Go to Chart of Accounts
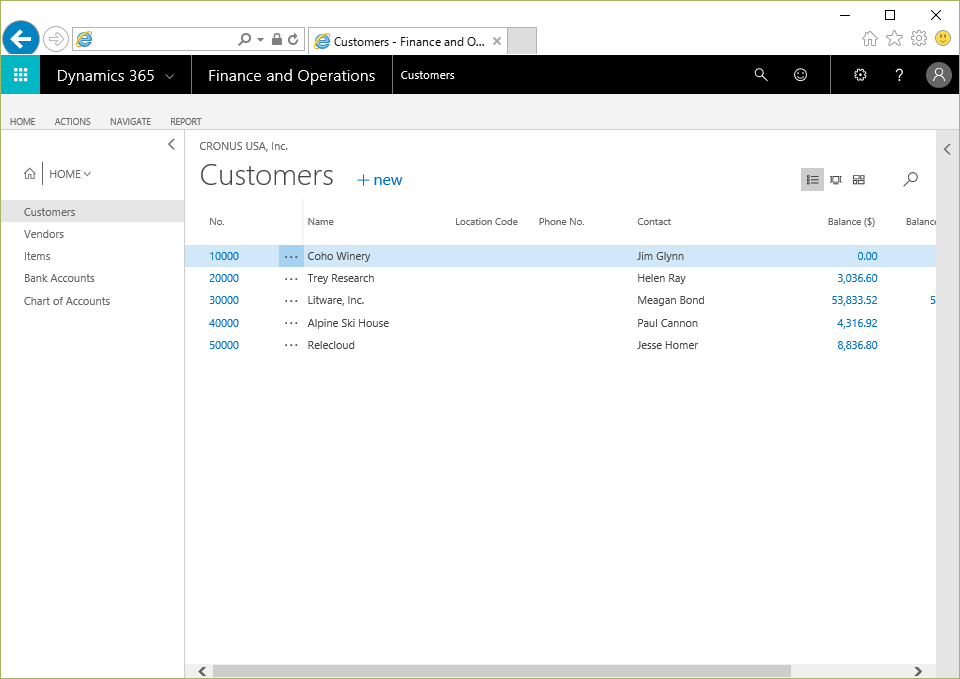Screen dimensions: 960x679 pyautogui.click(x=67, y=301)
